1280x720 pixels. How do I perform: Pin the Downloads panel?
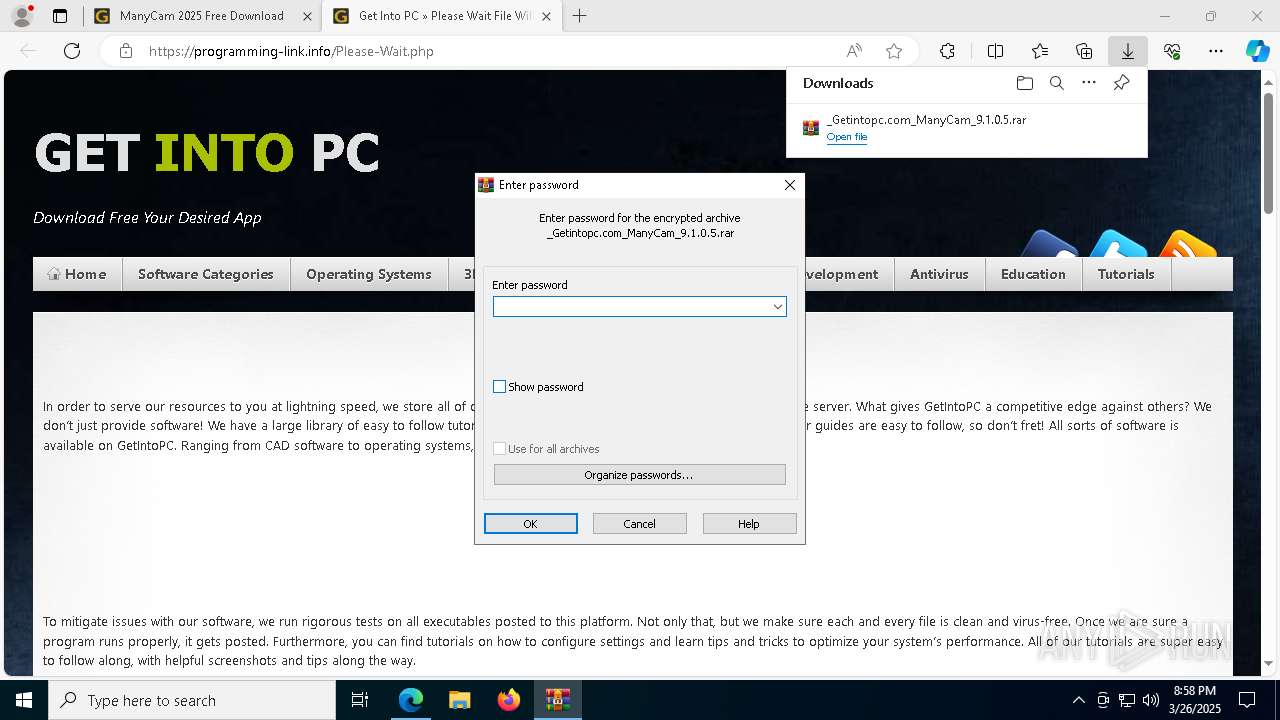pyautogui.click(x=1121, y=83)
